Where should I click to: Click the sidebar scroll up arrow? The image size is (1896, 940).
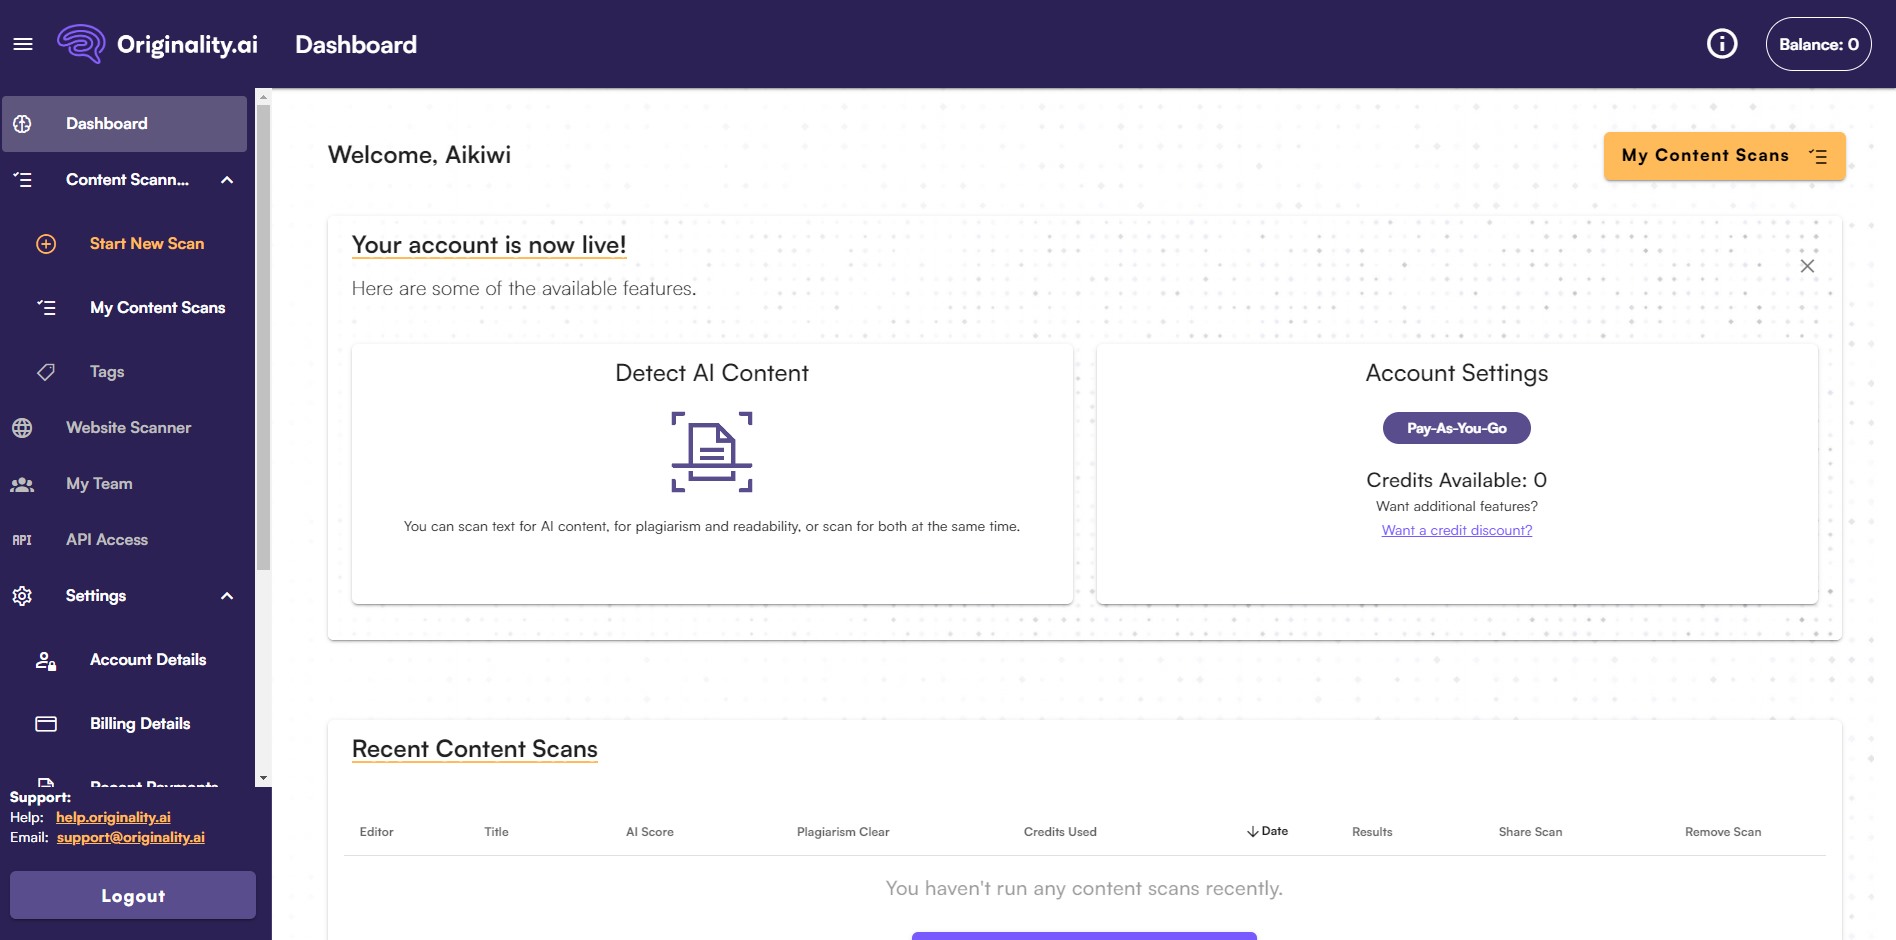pos(264,97)
